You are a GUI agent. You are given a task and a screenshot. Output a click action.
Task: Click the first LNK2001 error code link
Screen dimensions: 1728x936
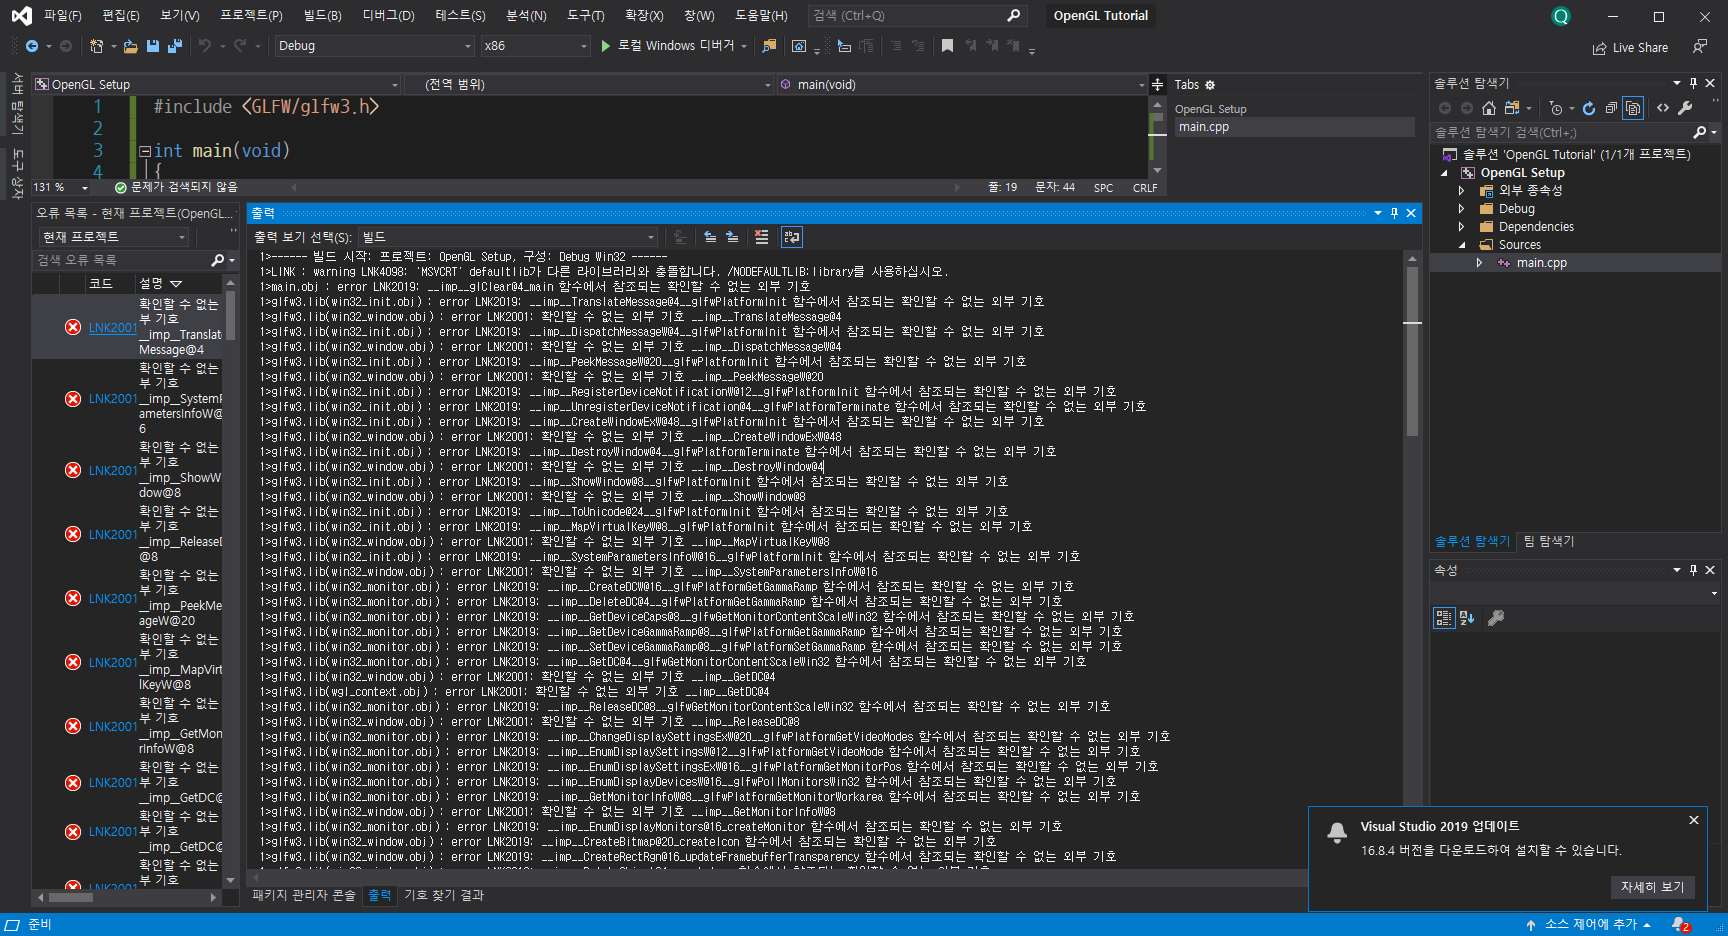[113, 327]
